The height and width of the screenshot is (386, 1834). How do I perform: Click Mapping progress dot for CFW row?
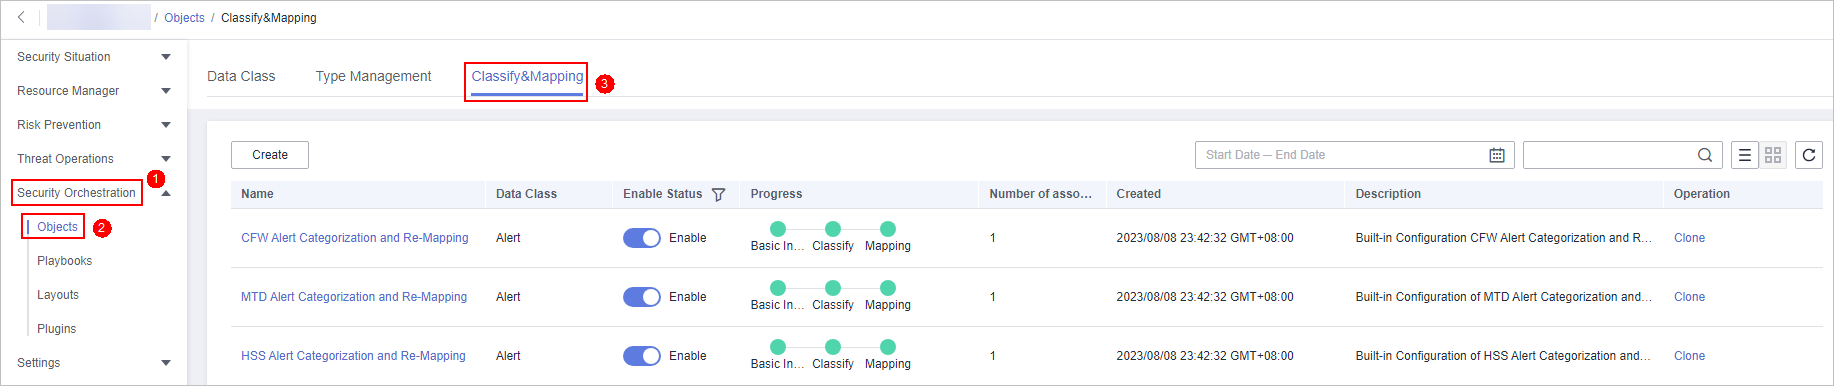[888, 229]
